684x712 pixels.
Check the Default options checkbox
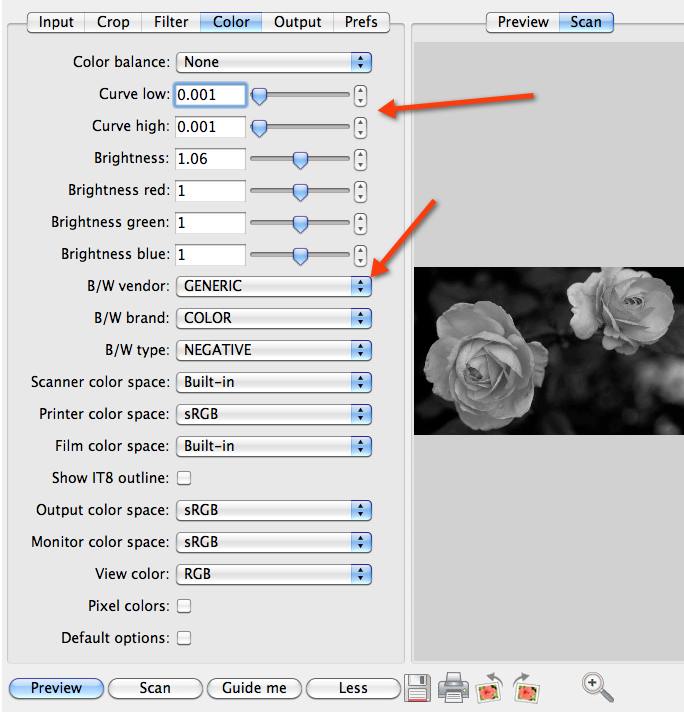coord(184,638)
